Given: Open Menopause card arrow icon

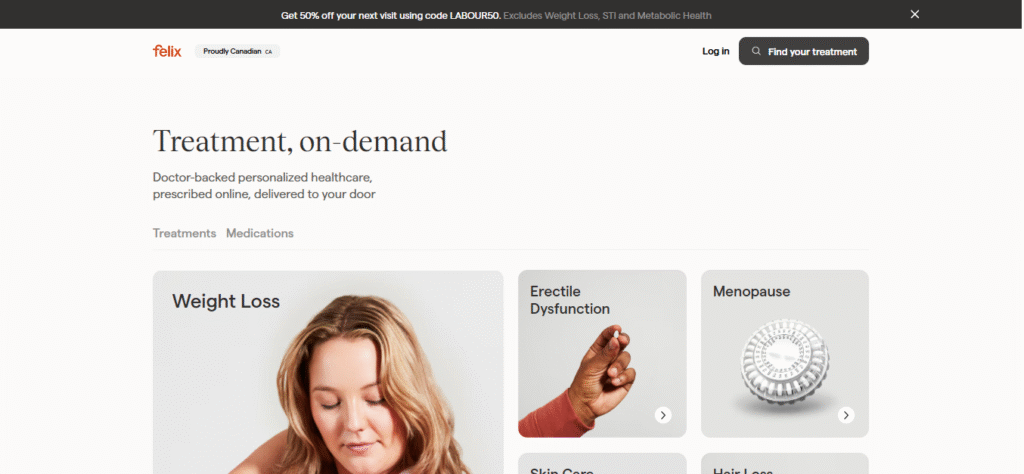Looking at the screenshot, I should click(846, 415).
